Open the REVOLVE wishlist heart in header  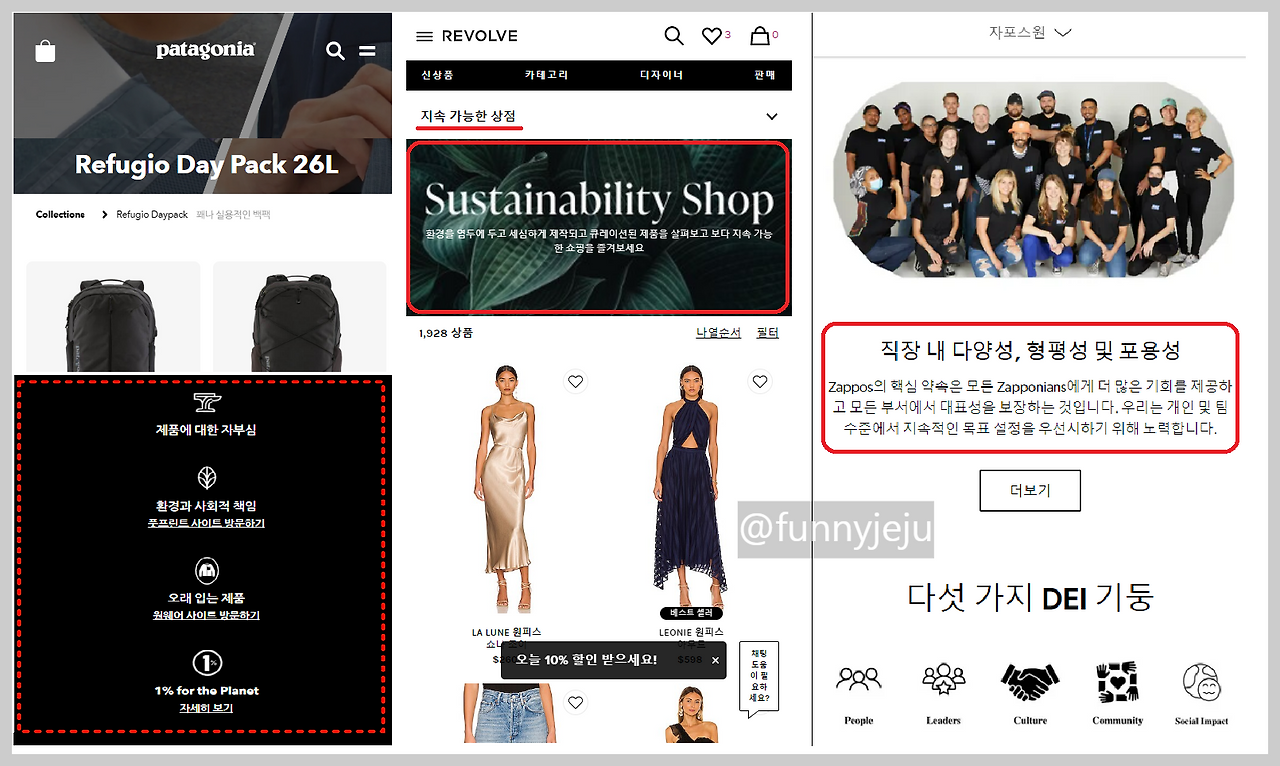(711, 36)
